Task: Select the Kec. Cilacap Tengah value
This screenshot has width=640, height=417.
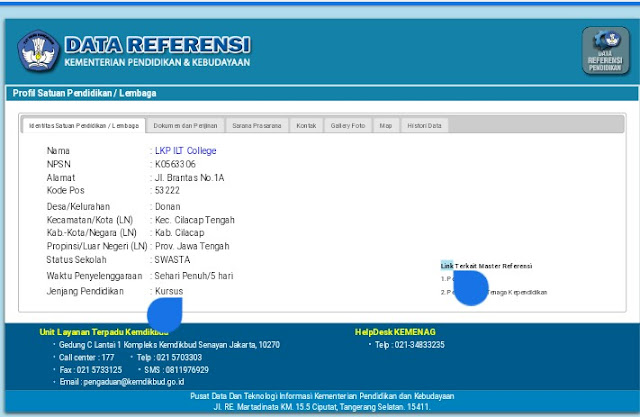Action: 195,220
